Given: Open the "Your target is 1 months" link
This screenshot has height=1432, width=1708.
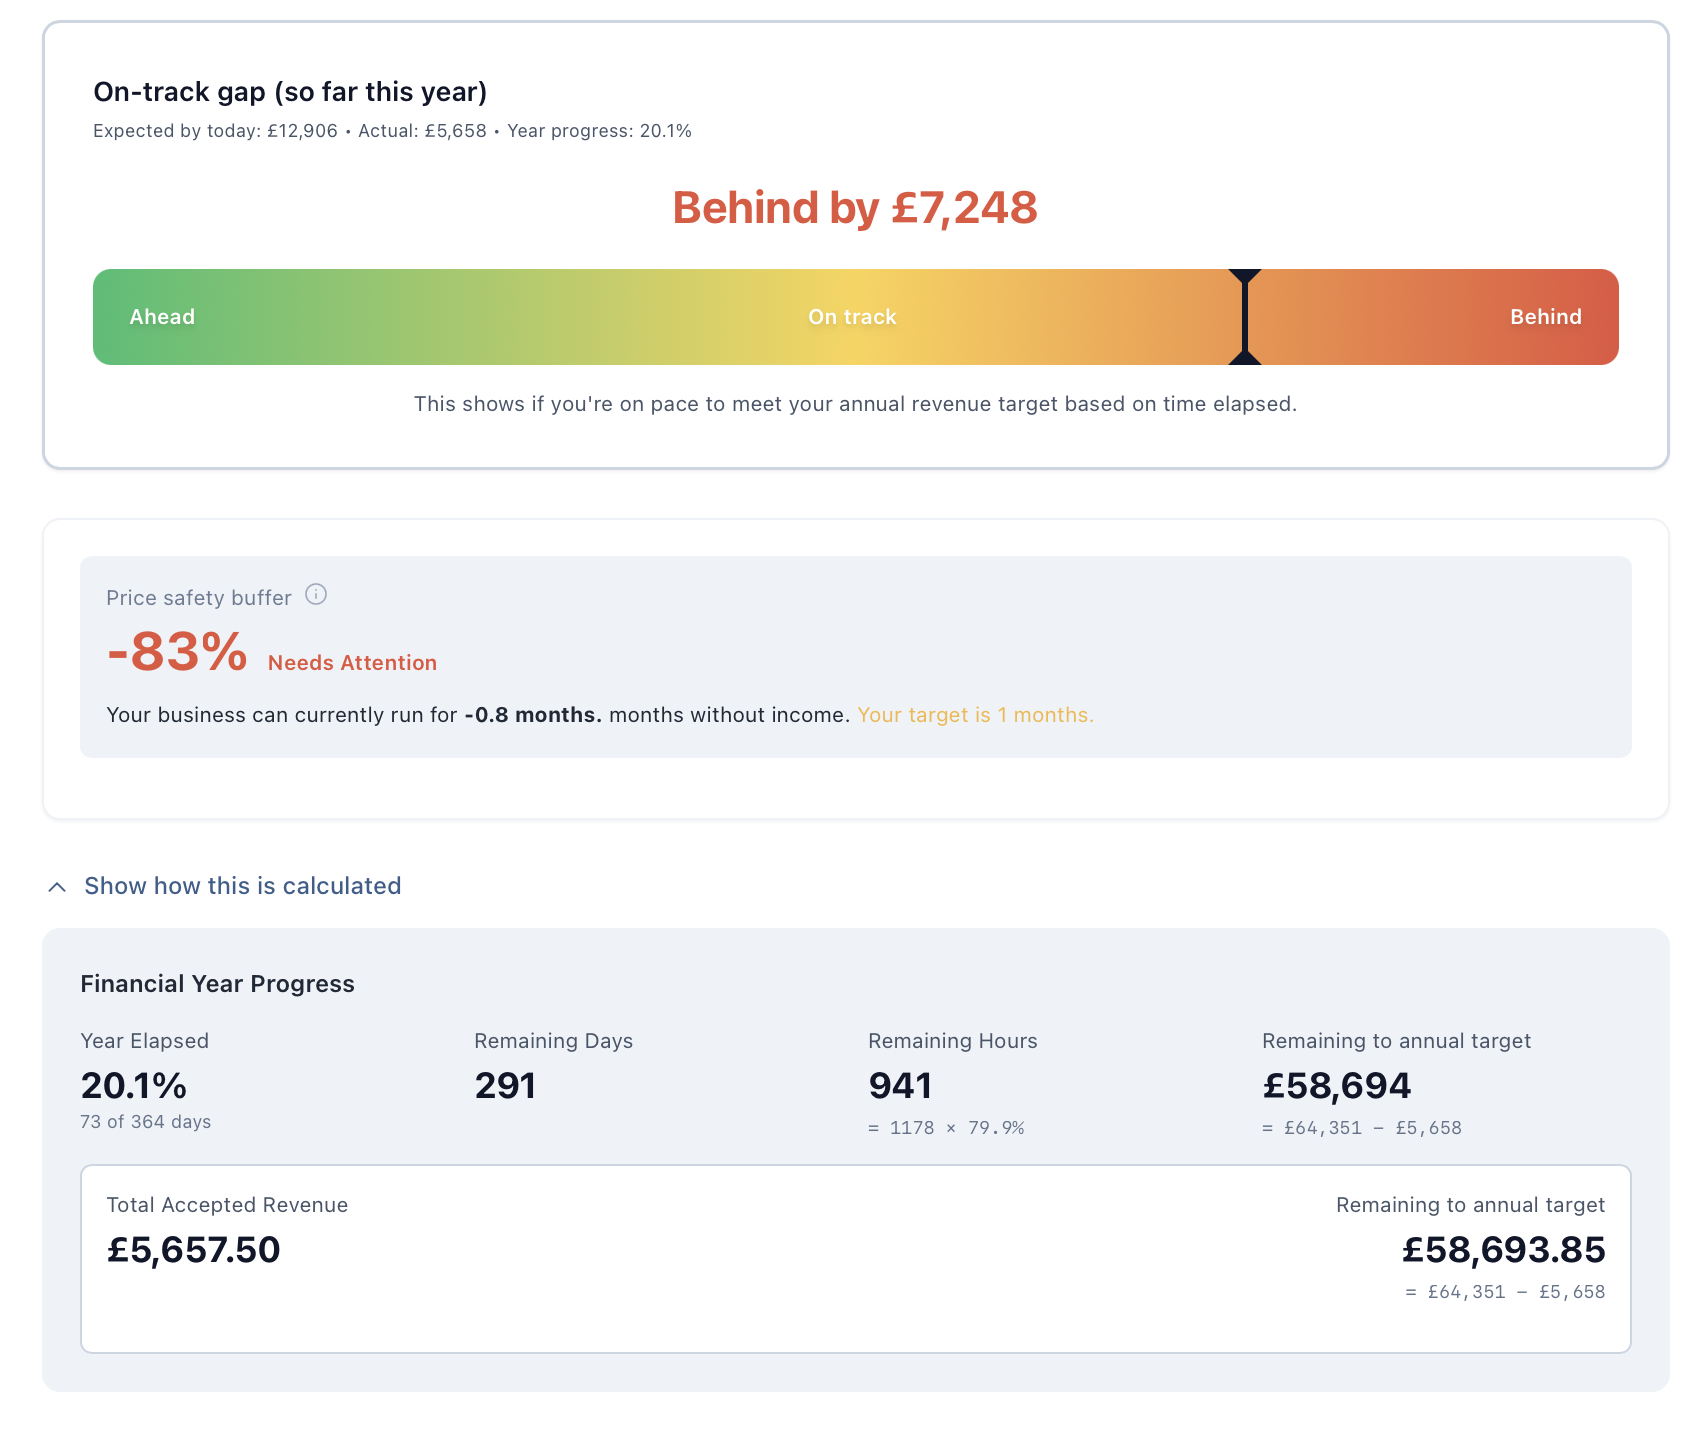Looking at the screenshot, I should coord(975,715).
